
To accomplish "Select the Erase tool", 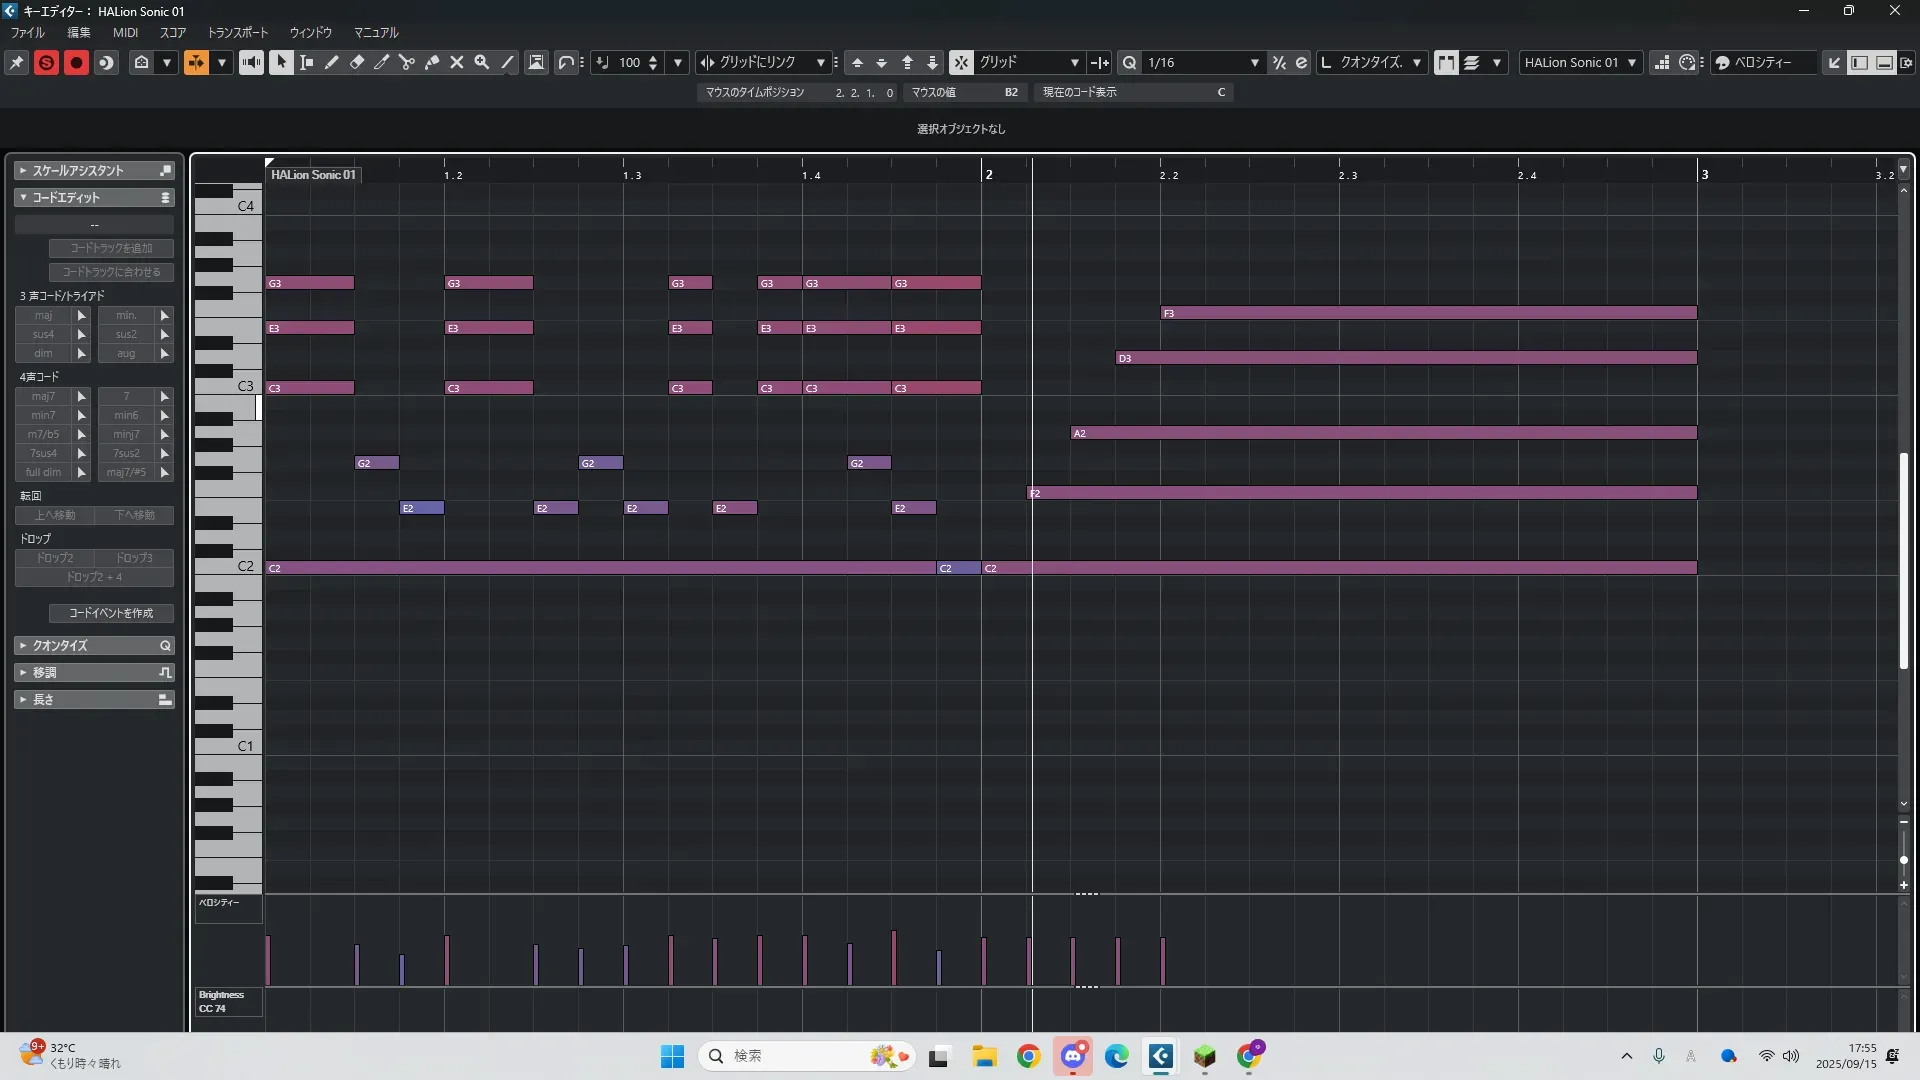I will (357, 62).
